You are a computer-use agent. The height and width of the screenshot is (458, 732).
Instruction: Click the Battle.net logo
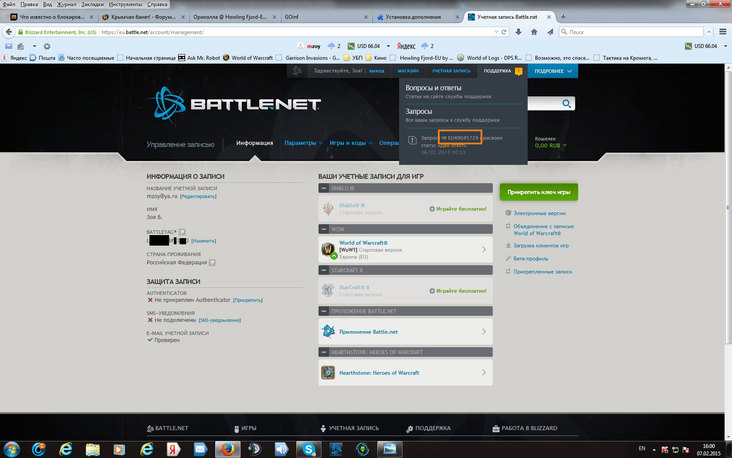237,104
